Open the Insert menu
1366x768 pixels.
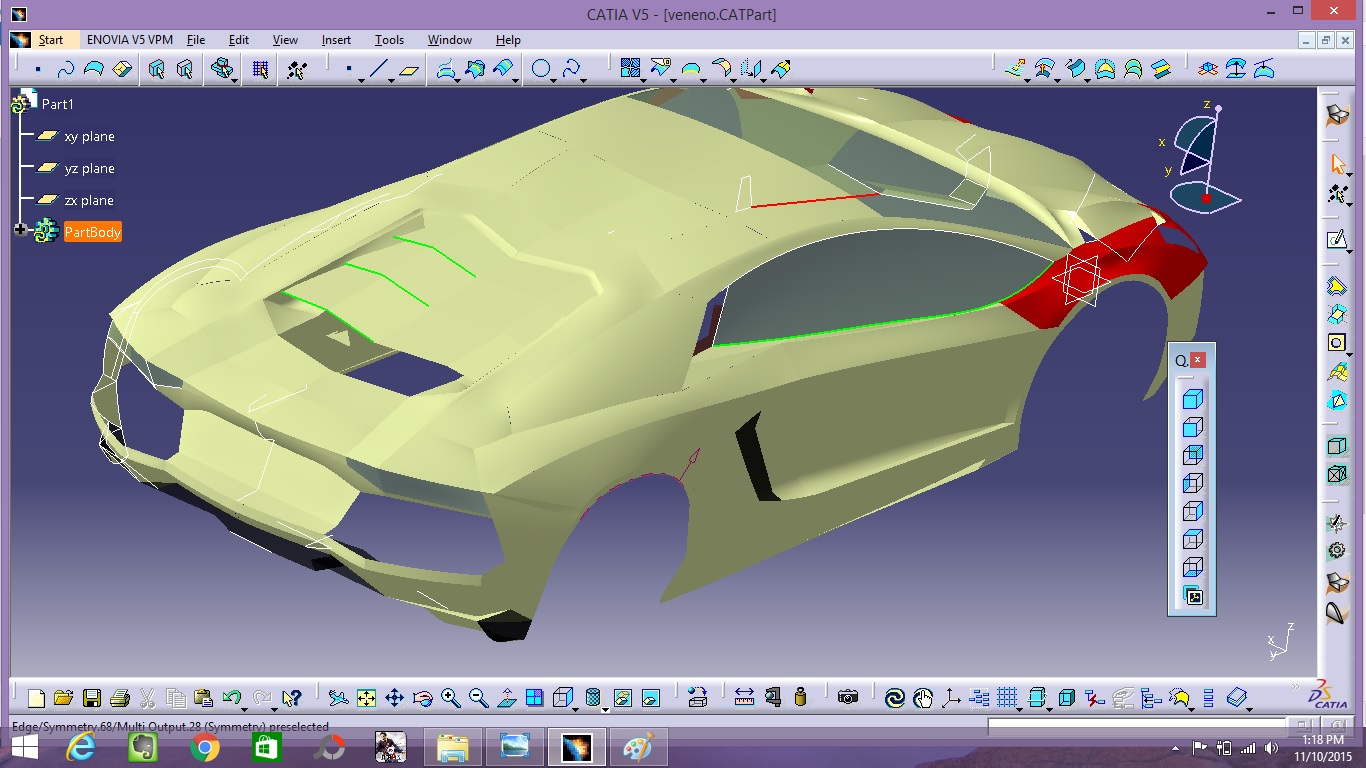click(336, 40)
